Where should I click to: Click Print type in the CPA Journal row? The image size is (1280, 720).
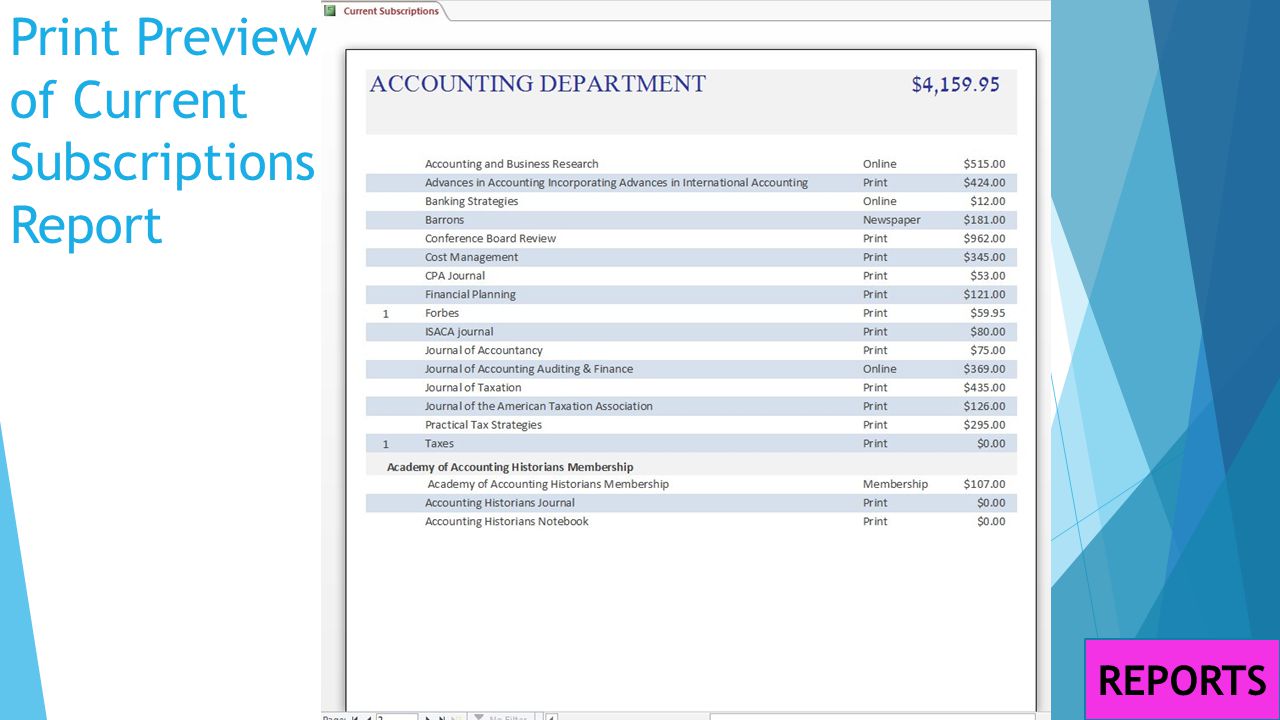click(x=874, y=276)
